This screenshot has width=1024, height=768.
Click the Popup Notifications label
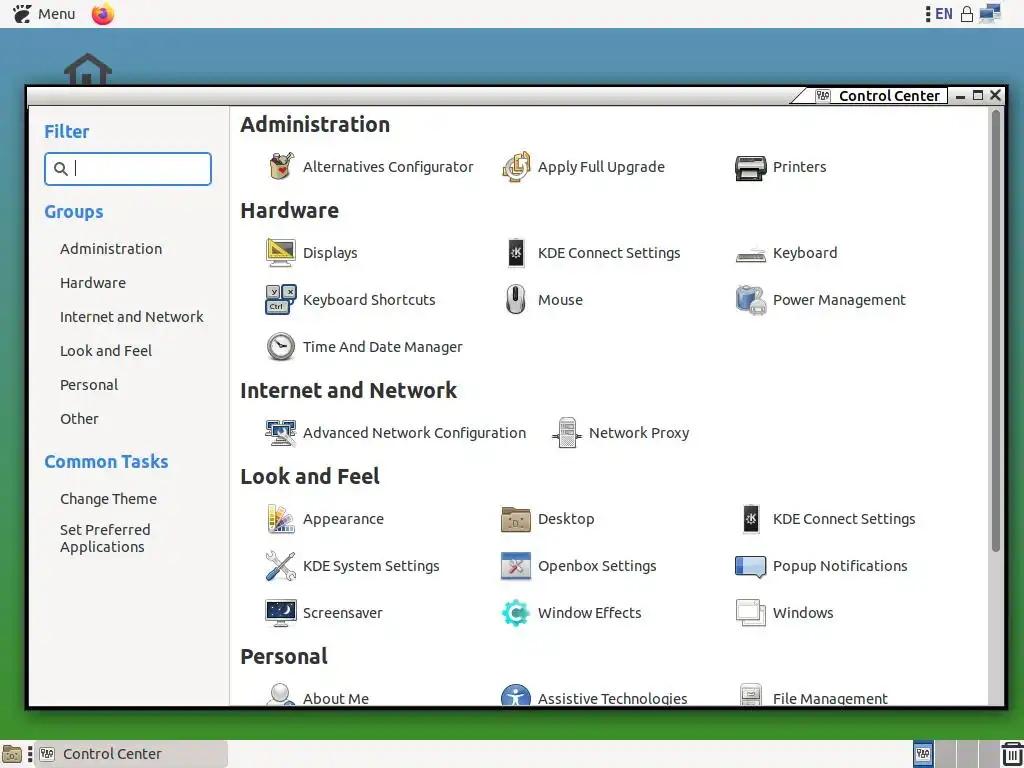840,566
